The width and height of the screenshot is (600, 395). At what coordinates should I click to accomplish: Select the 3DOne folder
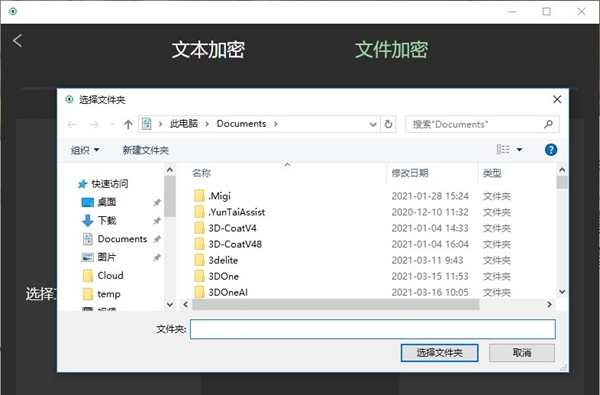click(223, 276)
